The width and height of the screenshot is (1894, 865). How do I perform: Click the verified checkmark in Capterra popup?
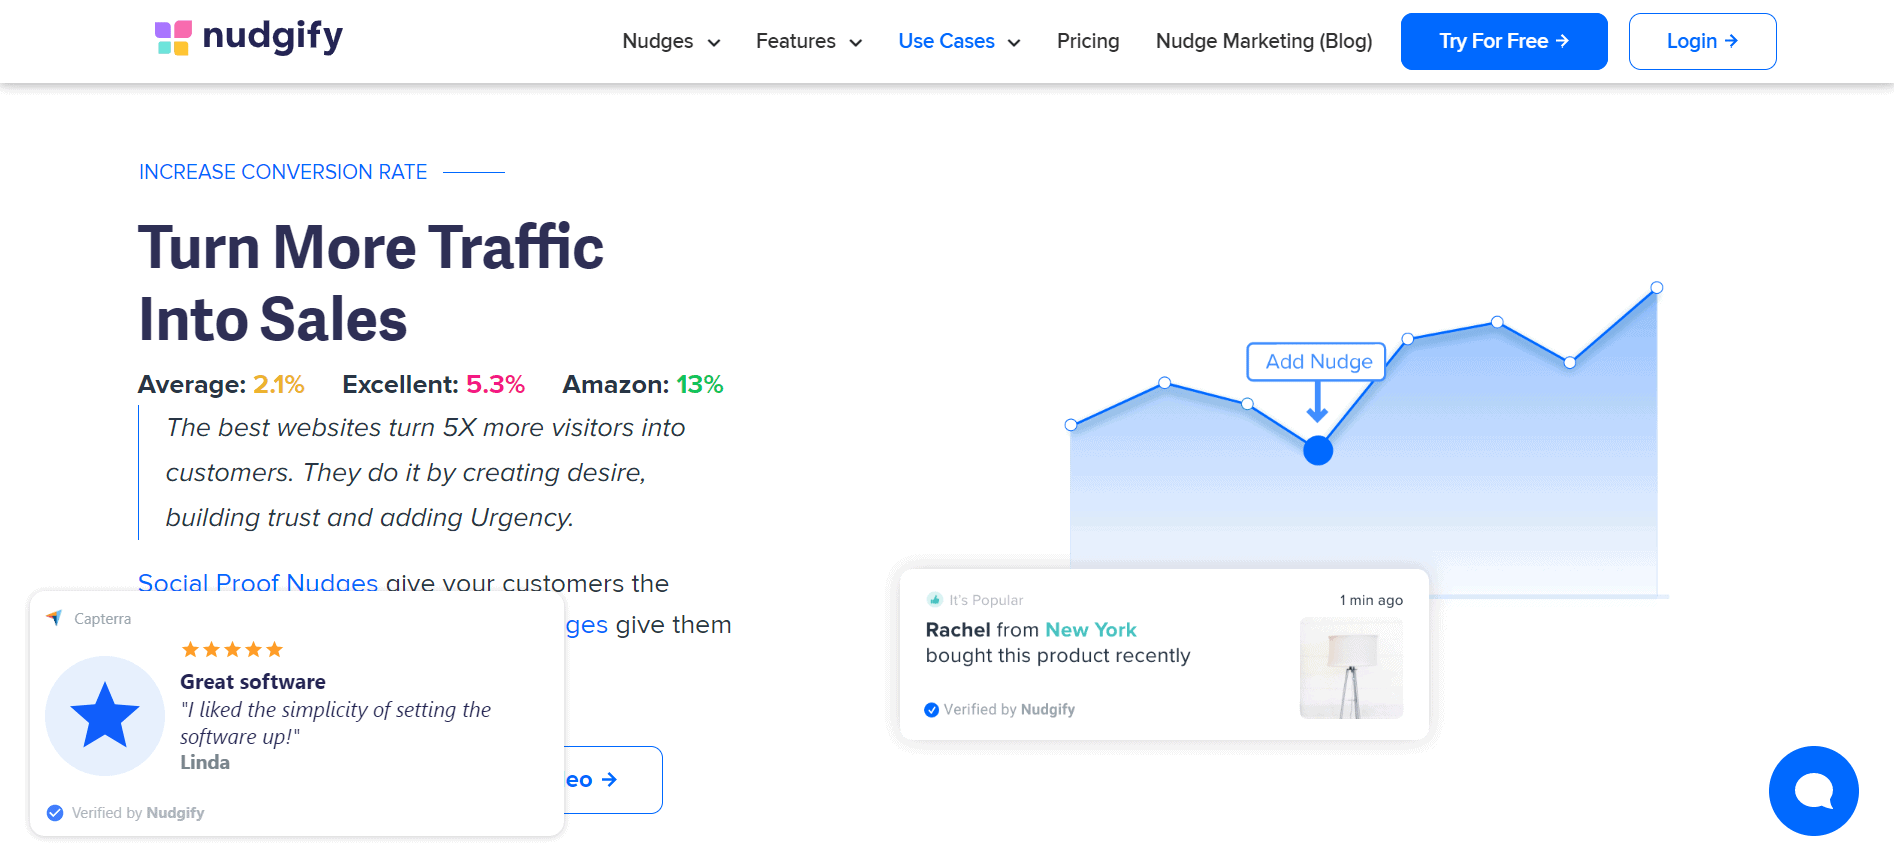[x=55, y=813]
